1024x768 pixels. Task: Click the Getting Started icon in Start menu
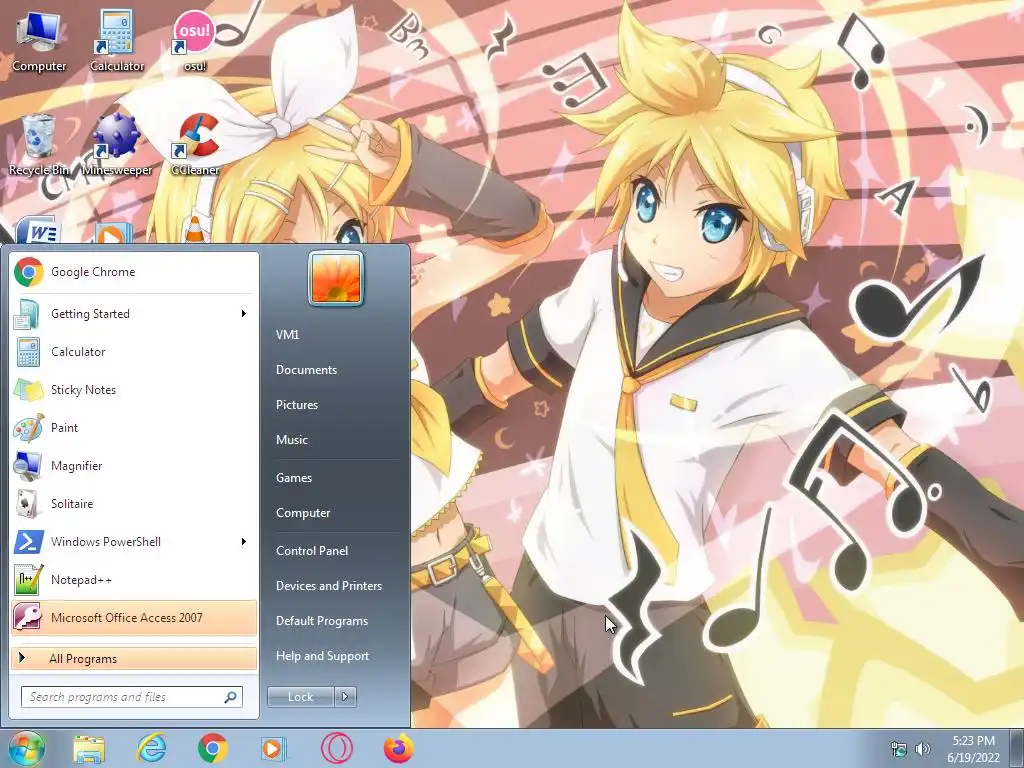point(28,313)
